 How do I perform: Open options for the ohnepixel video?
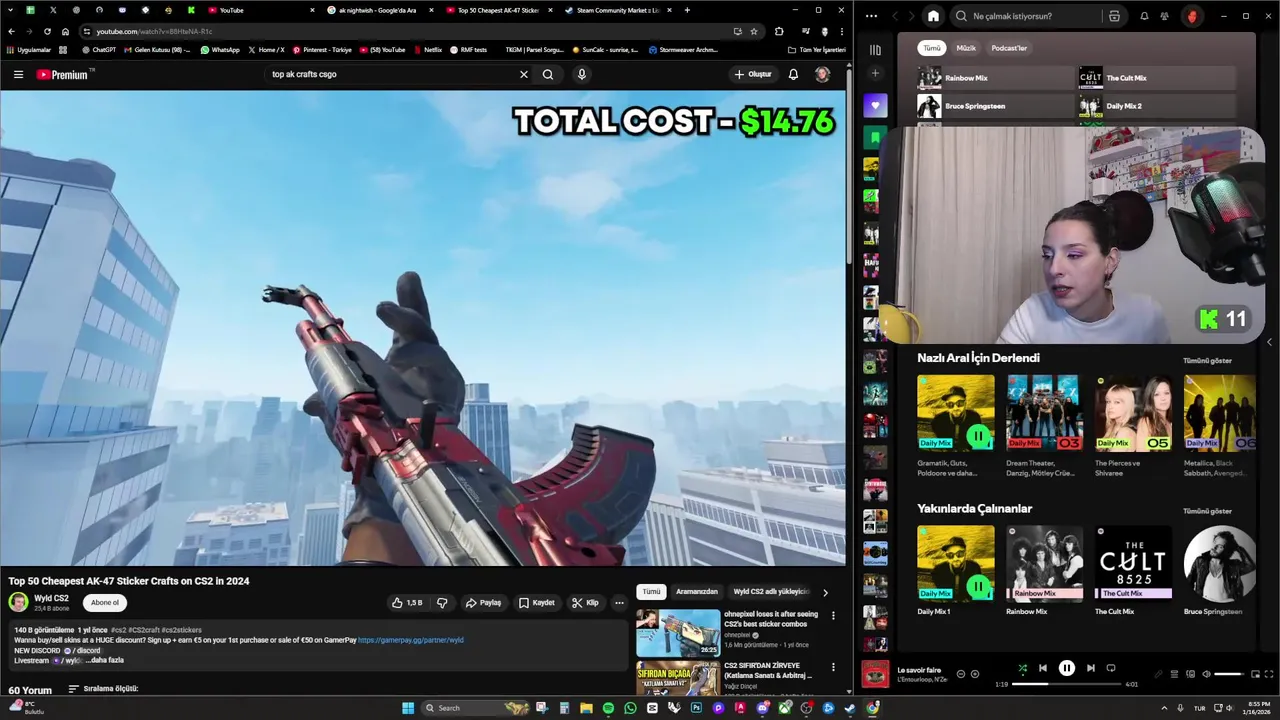(x=833, y=616)
